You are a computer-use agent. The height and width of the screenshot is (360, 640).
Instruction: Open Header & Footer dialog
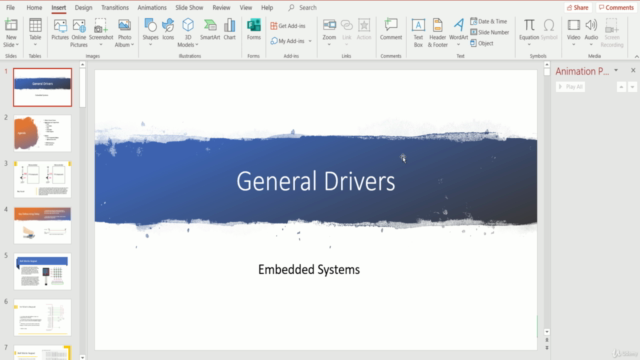[x=438, y=33]
